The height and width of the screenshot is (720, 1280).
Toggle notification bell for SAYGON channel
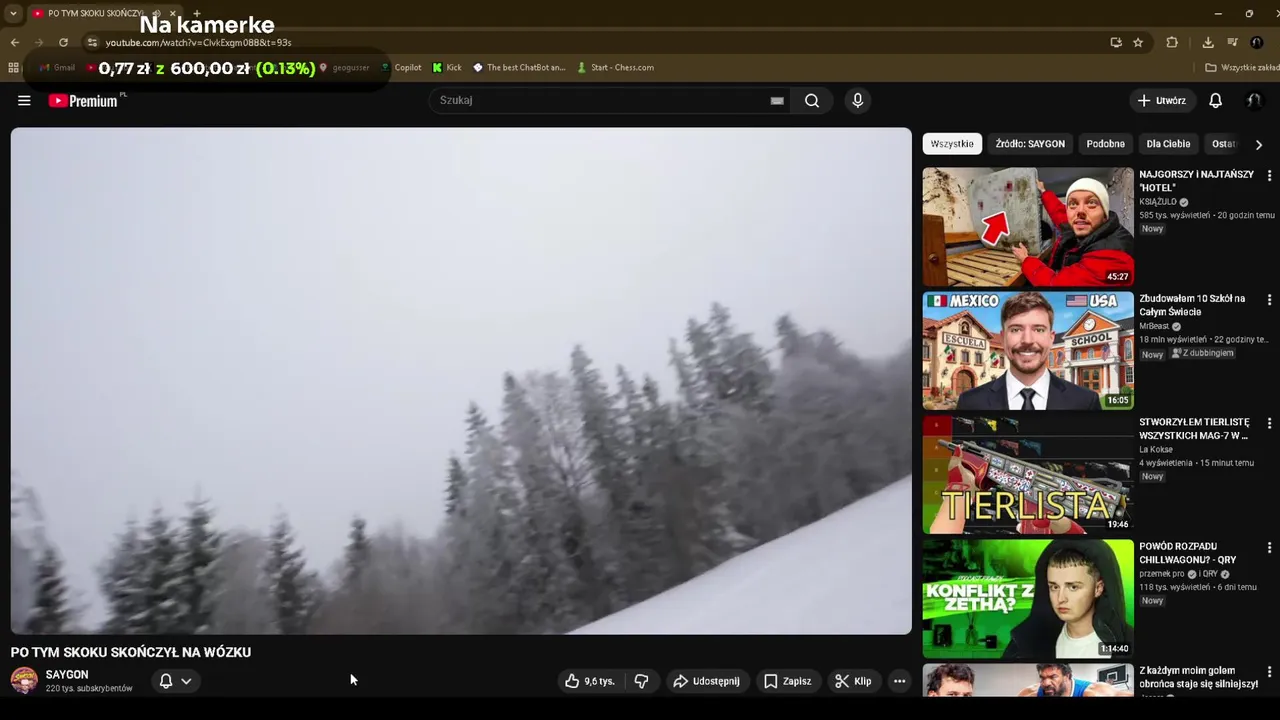coord(166,681)
